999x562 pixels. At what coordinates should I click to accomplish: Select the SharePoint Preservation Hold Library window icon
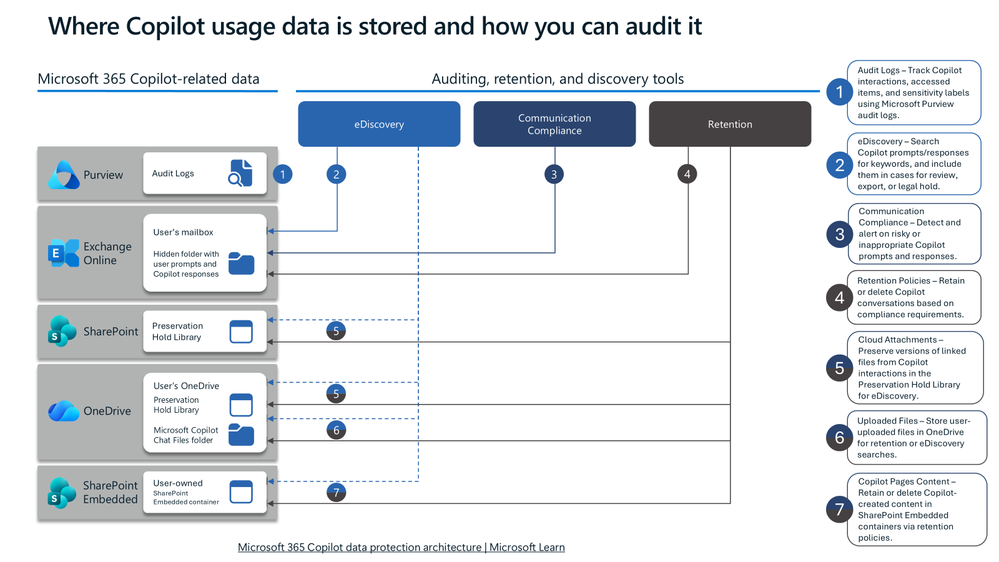(241, 331)
